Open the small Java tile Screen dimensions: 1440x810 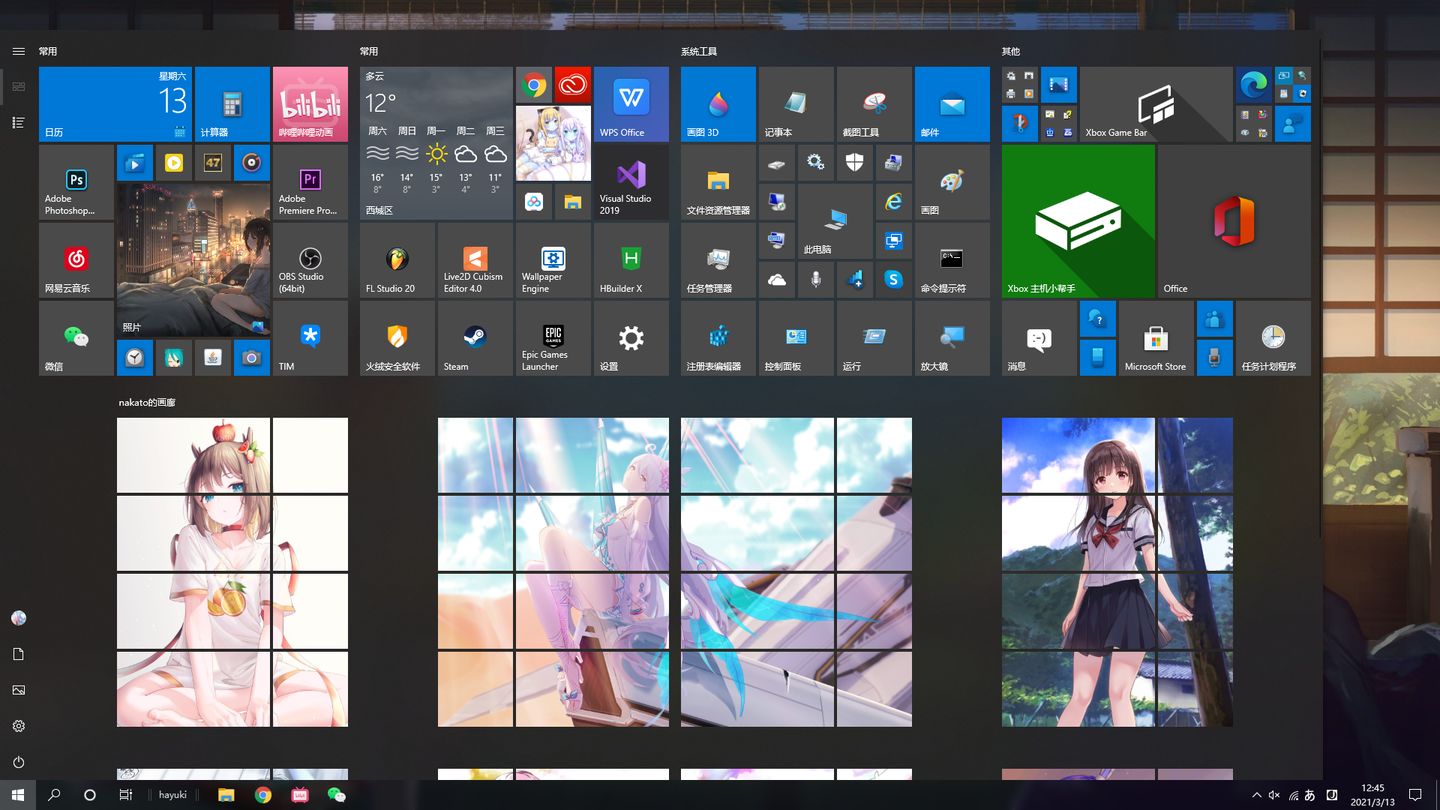[213, 357]
